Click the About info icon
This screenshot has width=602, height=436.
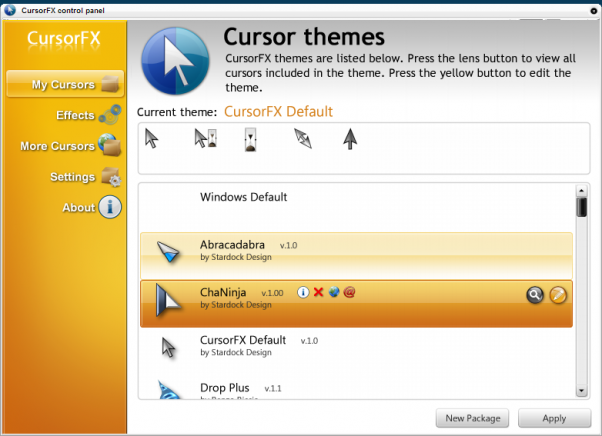(110, 207)
